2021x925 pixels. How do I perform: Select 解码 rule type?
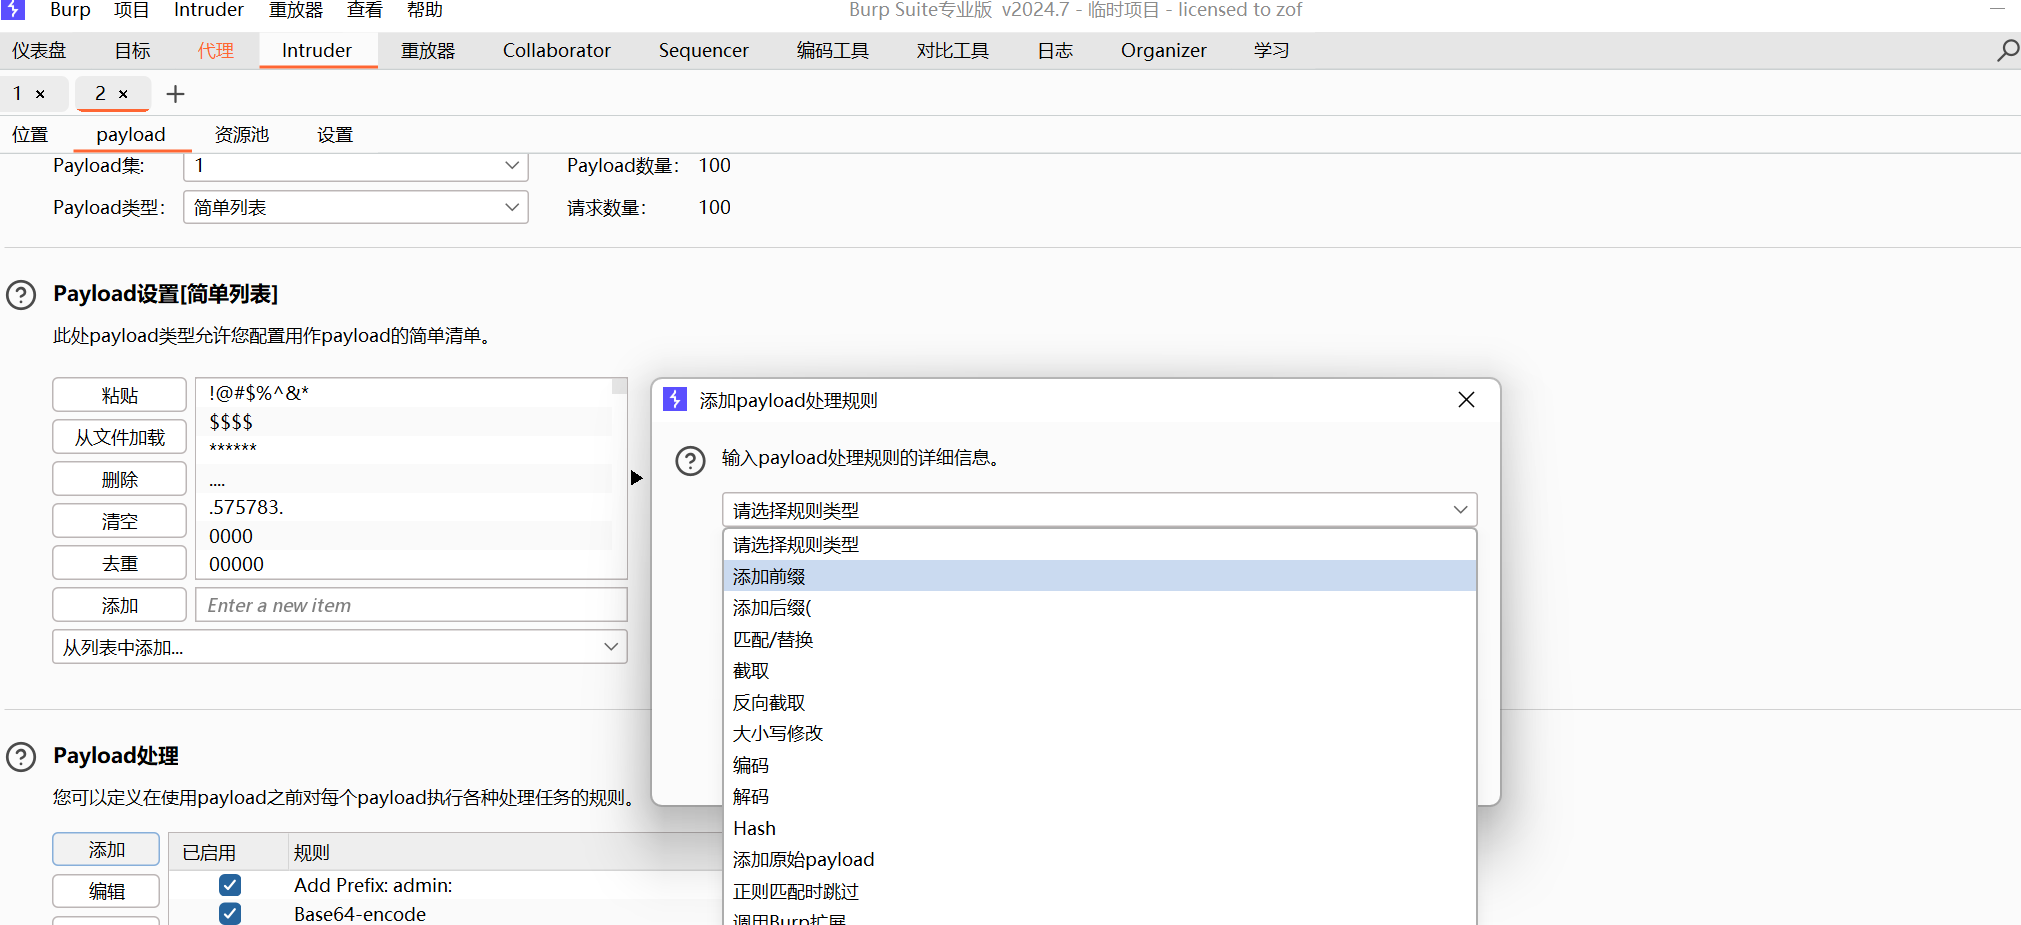(x=1099, y=796)
